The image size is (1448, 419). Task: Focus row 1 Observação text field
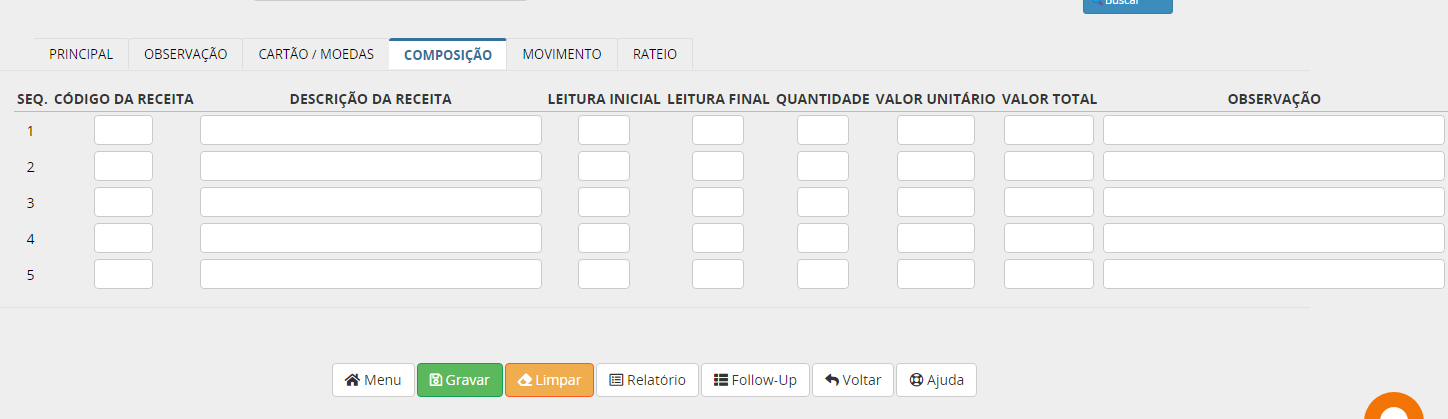[1273, 130]
